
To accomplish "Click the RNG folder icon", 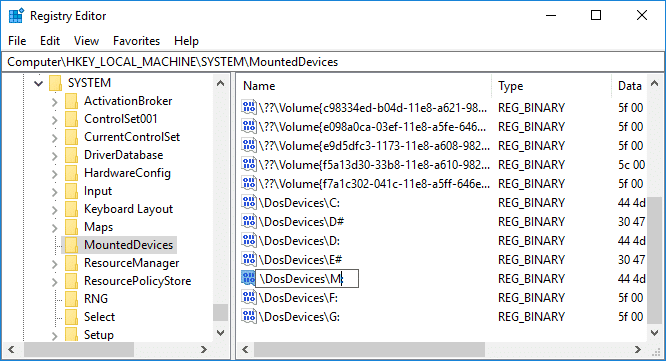I will tap(71, 299).
